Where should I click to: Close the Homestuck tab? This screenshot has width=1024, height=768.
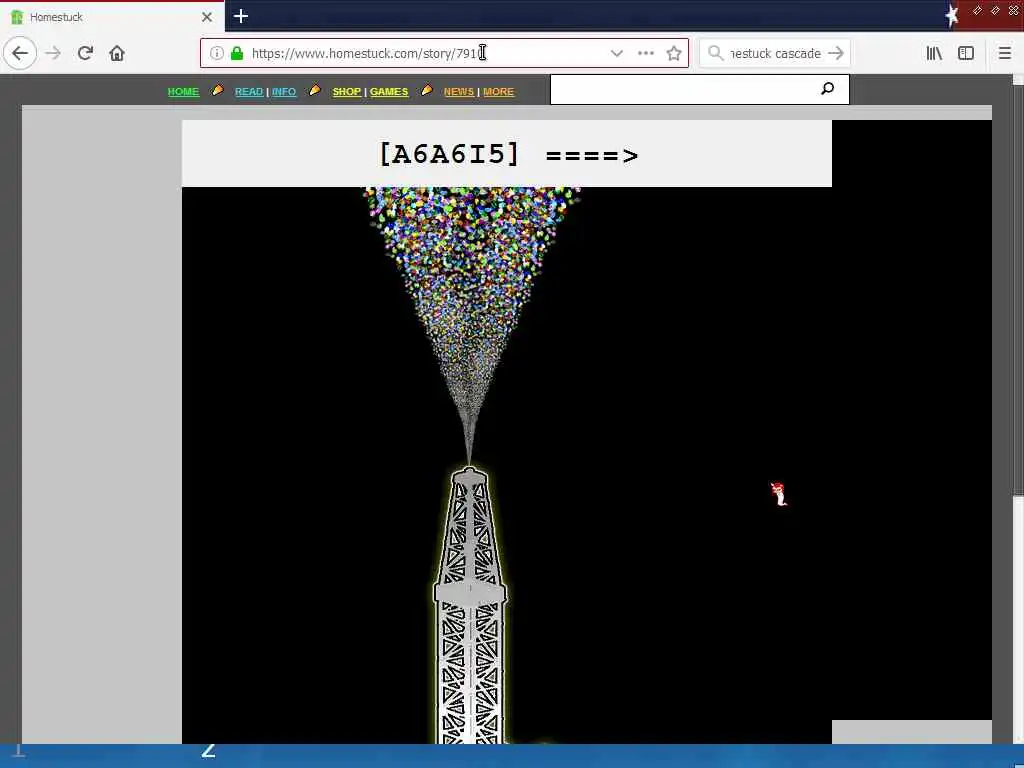[207, 17]
